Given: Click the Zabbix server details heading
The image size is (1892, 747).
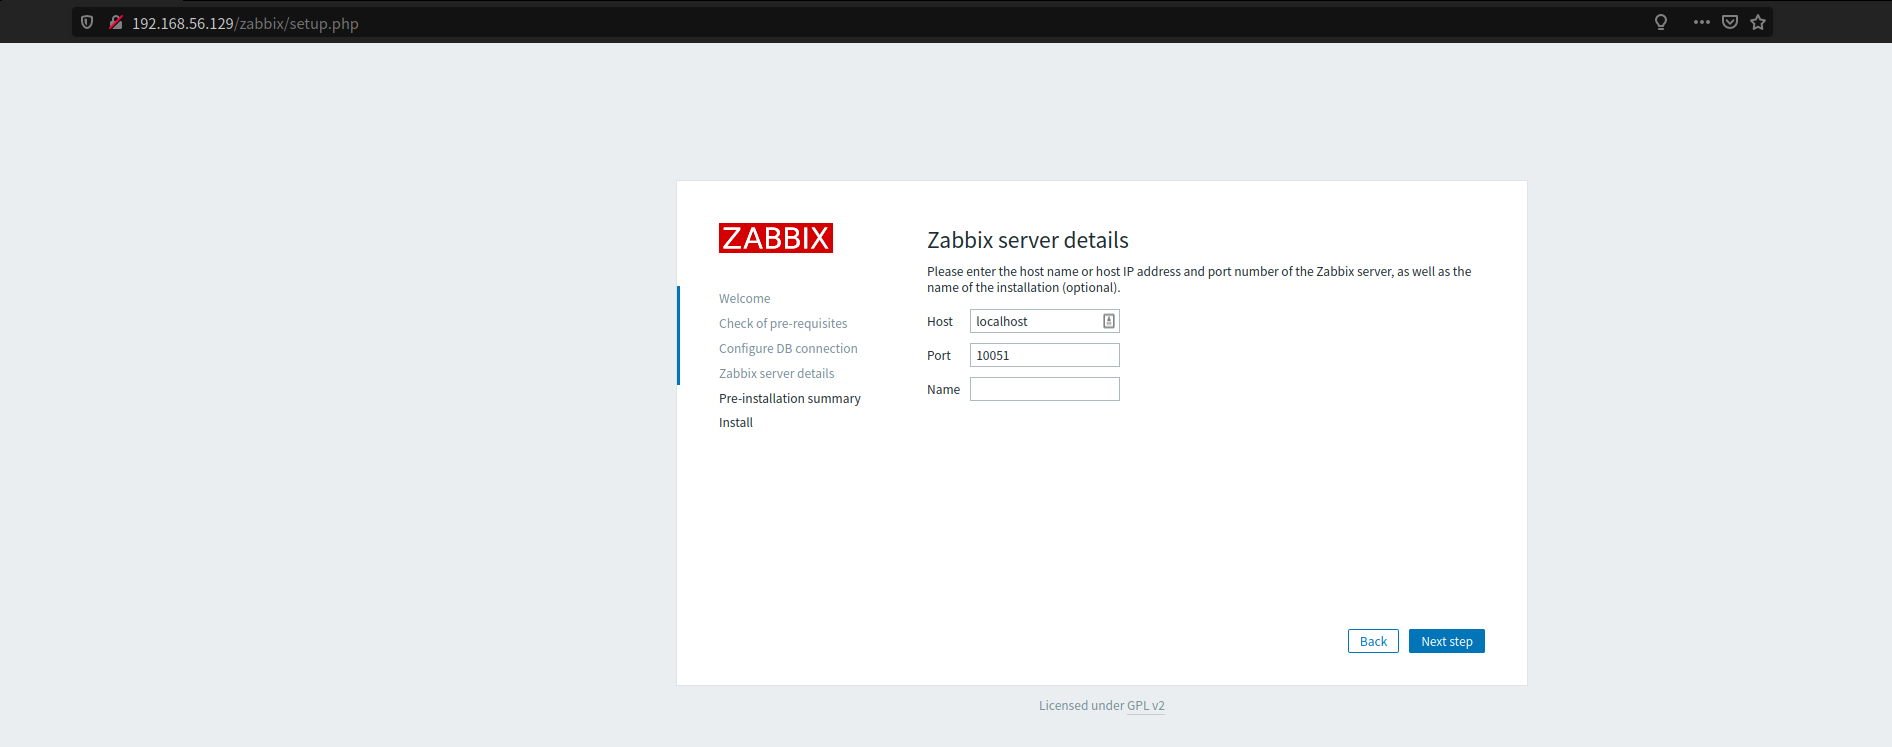Looking at the screenshot, I should click(1028, 240).
